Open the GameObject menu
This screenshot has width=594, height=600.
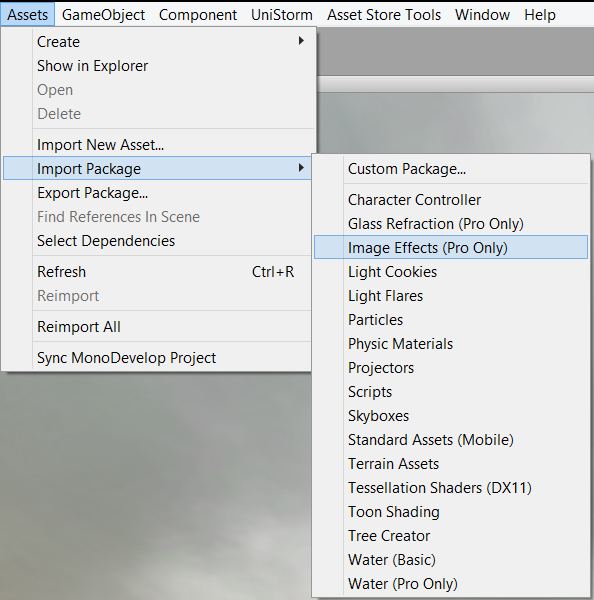click(103, 15)
